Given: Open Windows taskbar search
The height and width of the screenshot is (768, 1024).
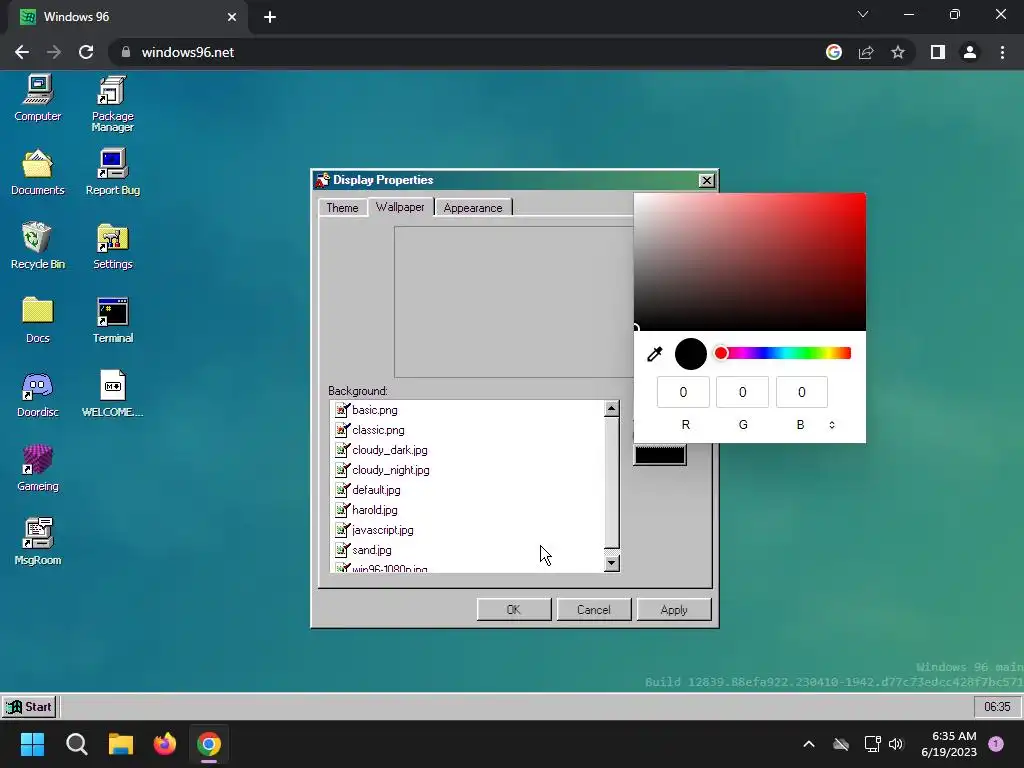Looking at the screenshot, I should 76,744.
